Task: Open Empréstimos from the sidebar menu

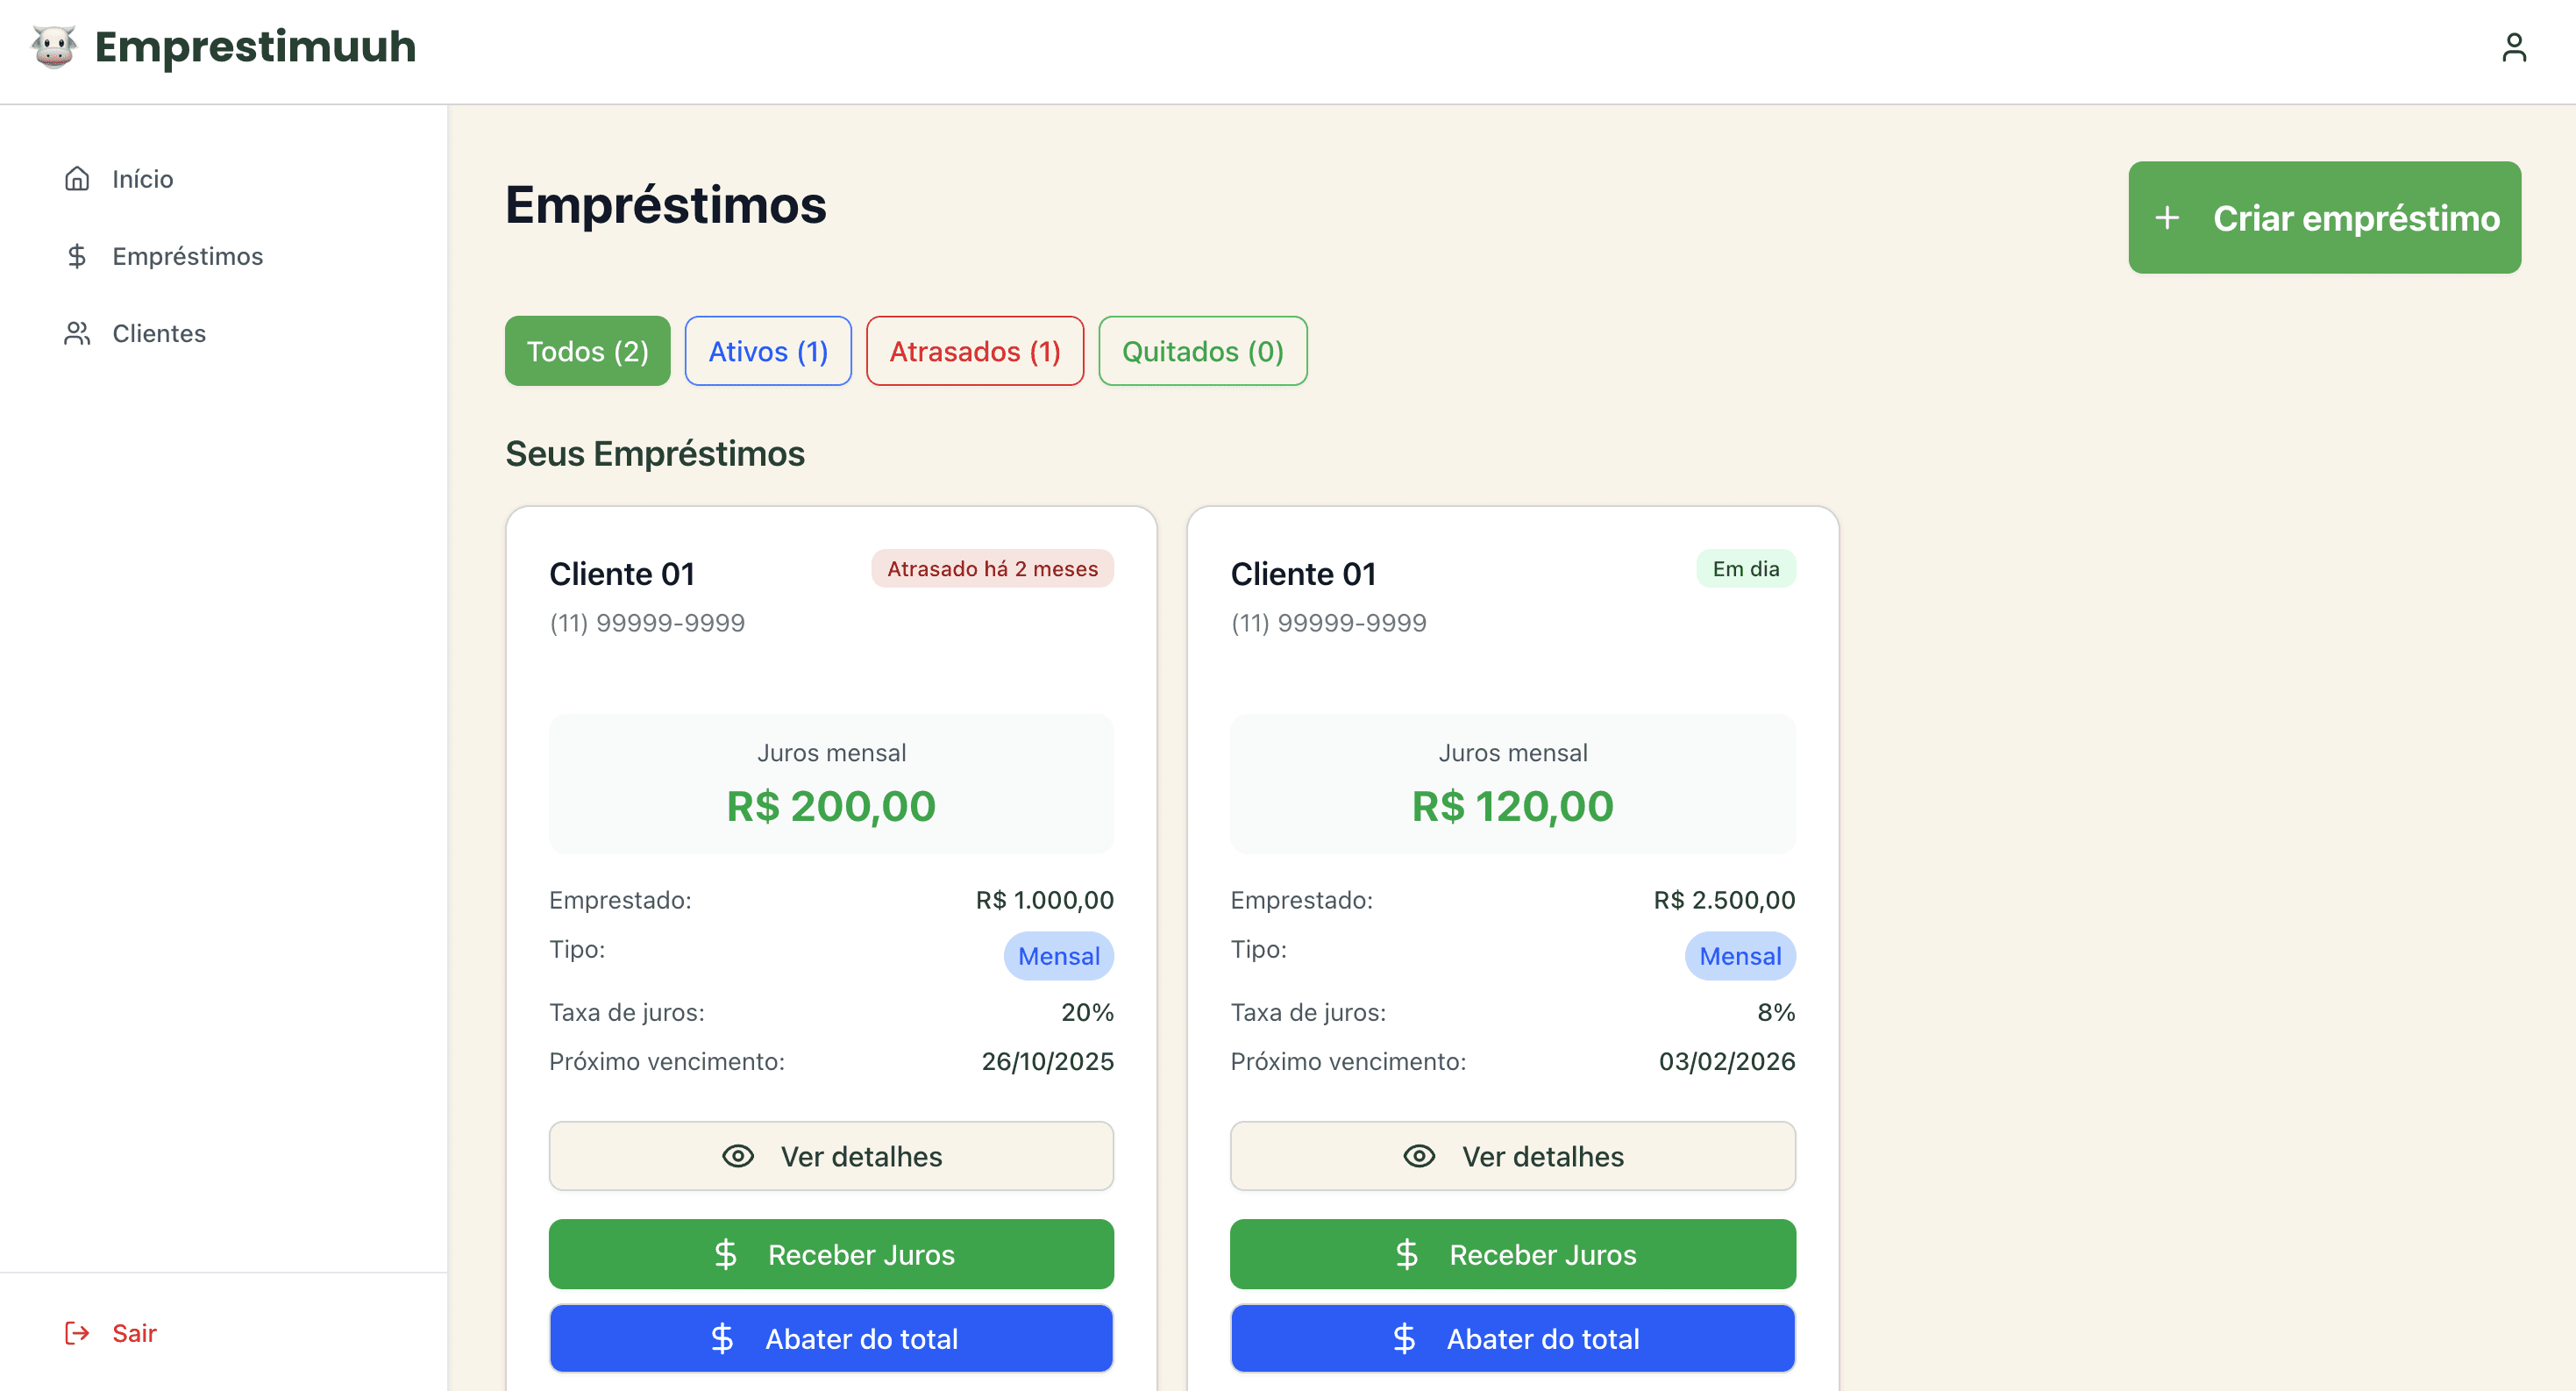Action: (x=186, y=256)
